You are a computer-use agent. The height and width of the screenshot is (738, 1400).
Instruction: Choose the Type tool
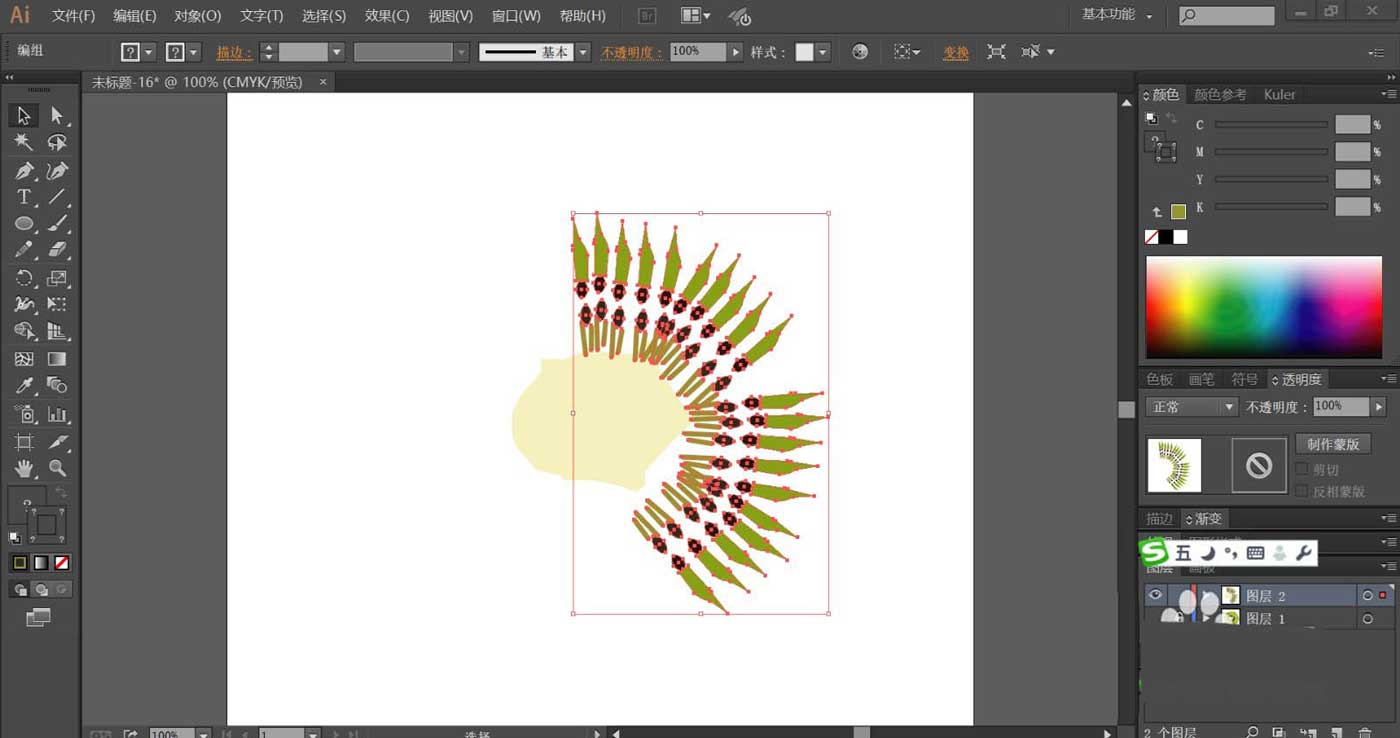pos(24,197)
